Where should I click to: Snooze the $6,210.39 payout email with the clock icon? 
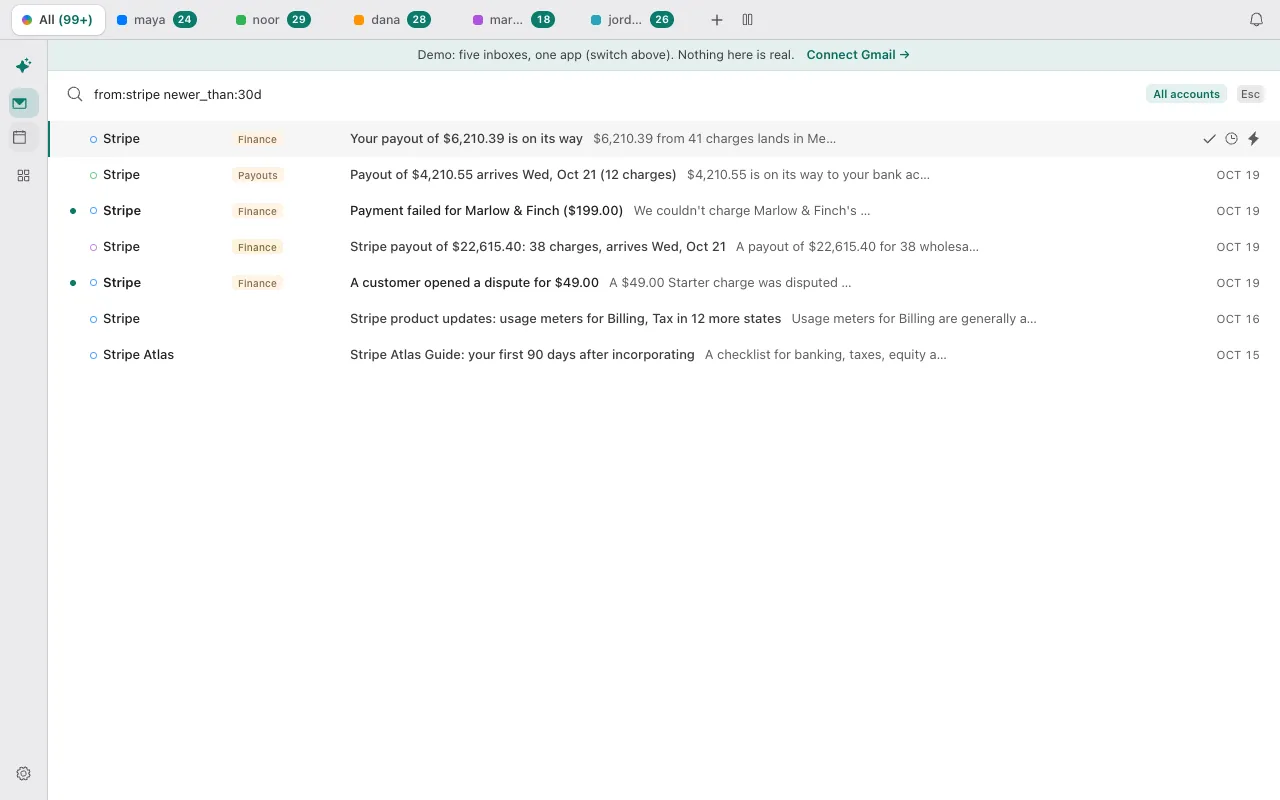point(1231,139)
